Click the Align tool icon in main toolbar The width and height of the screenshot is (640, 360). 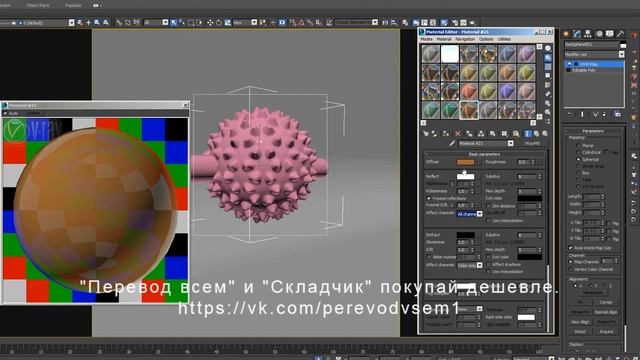click(x=394, y=22)
